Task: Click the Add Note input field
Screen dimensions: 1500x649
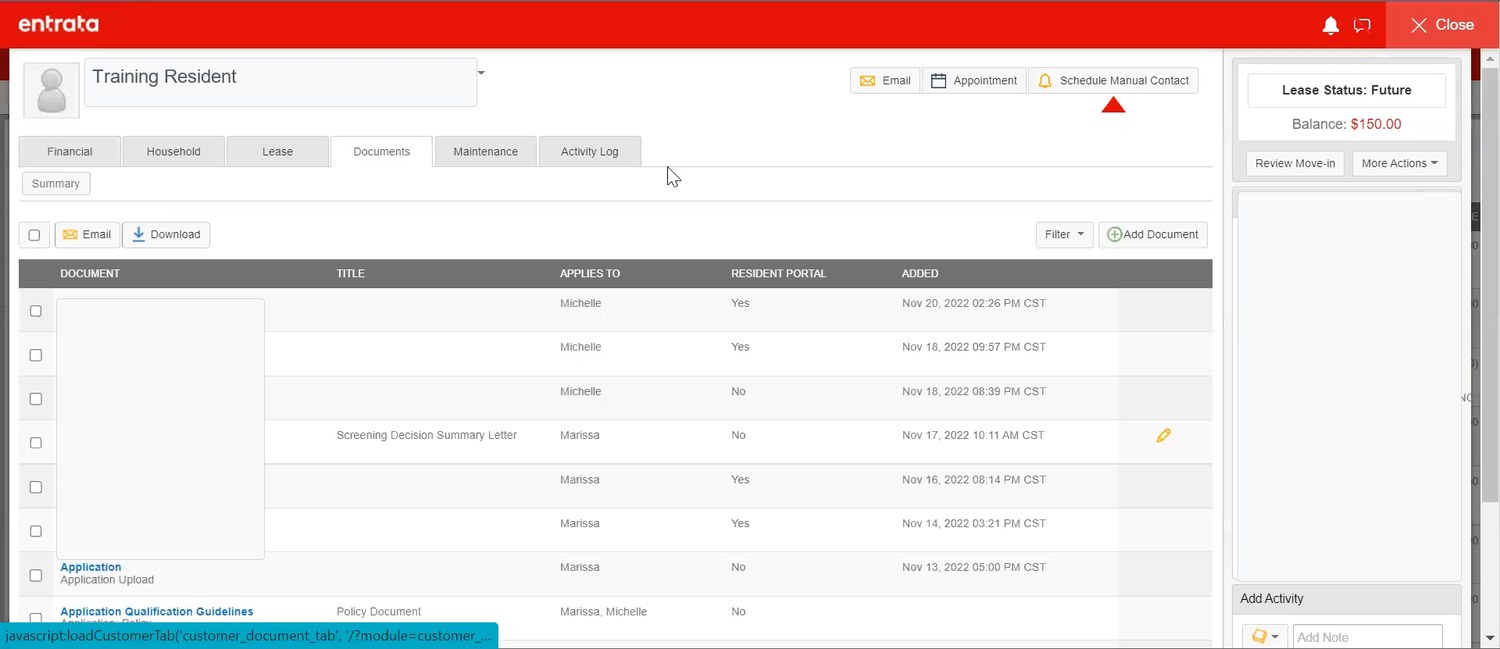Action: point(1367,637)
